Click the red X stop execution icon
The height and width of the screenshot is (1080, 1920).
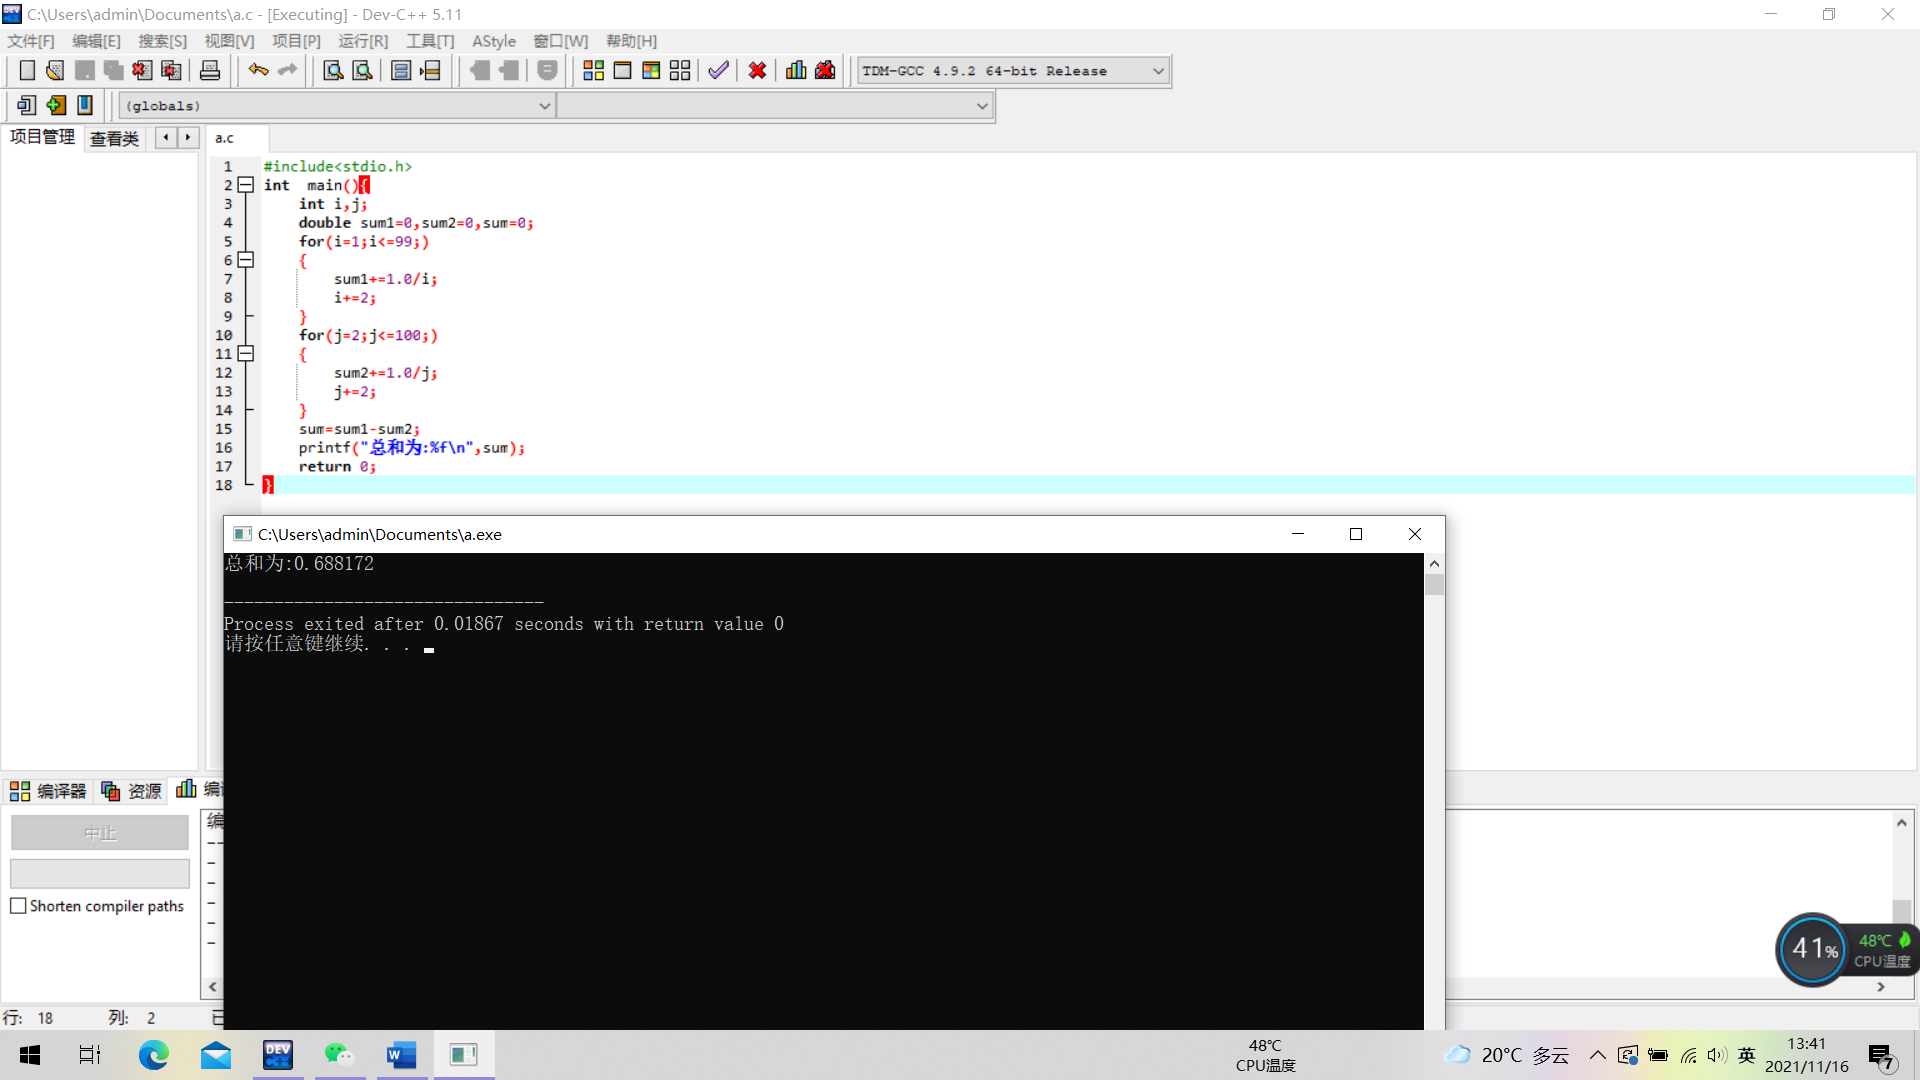tap(757, 71)
